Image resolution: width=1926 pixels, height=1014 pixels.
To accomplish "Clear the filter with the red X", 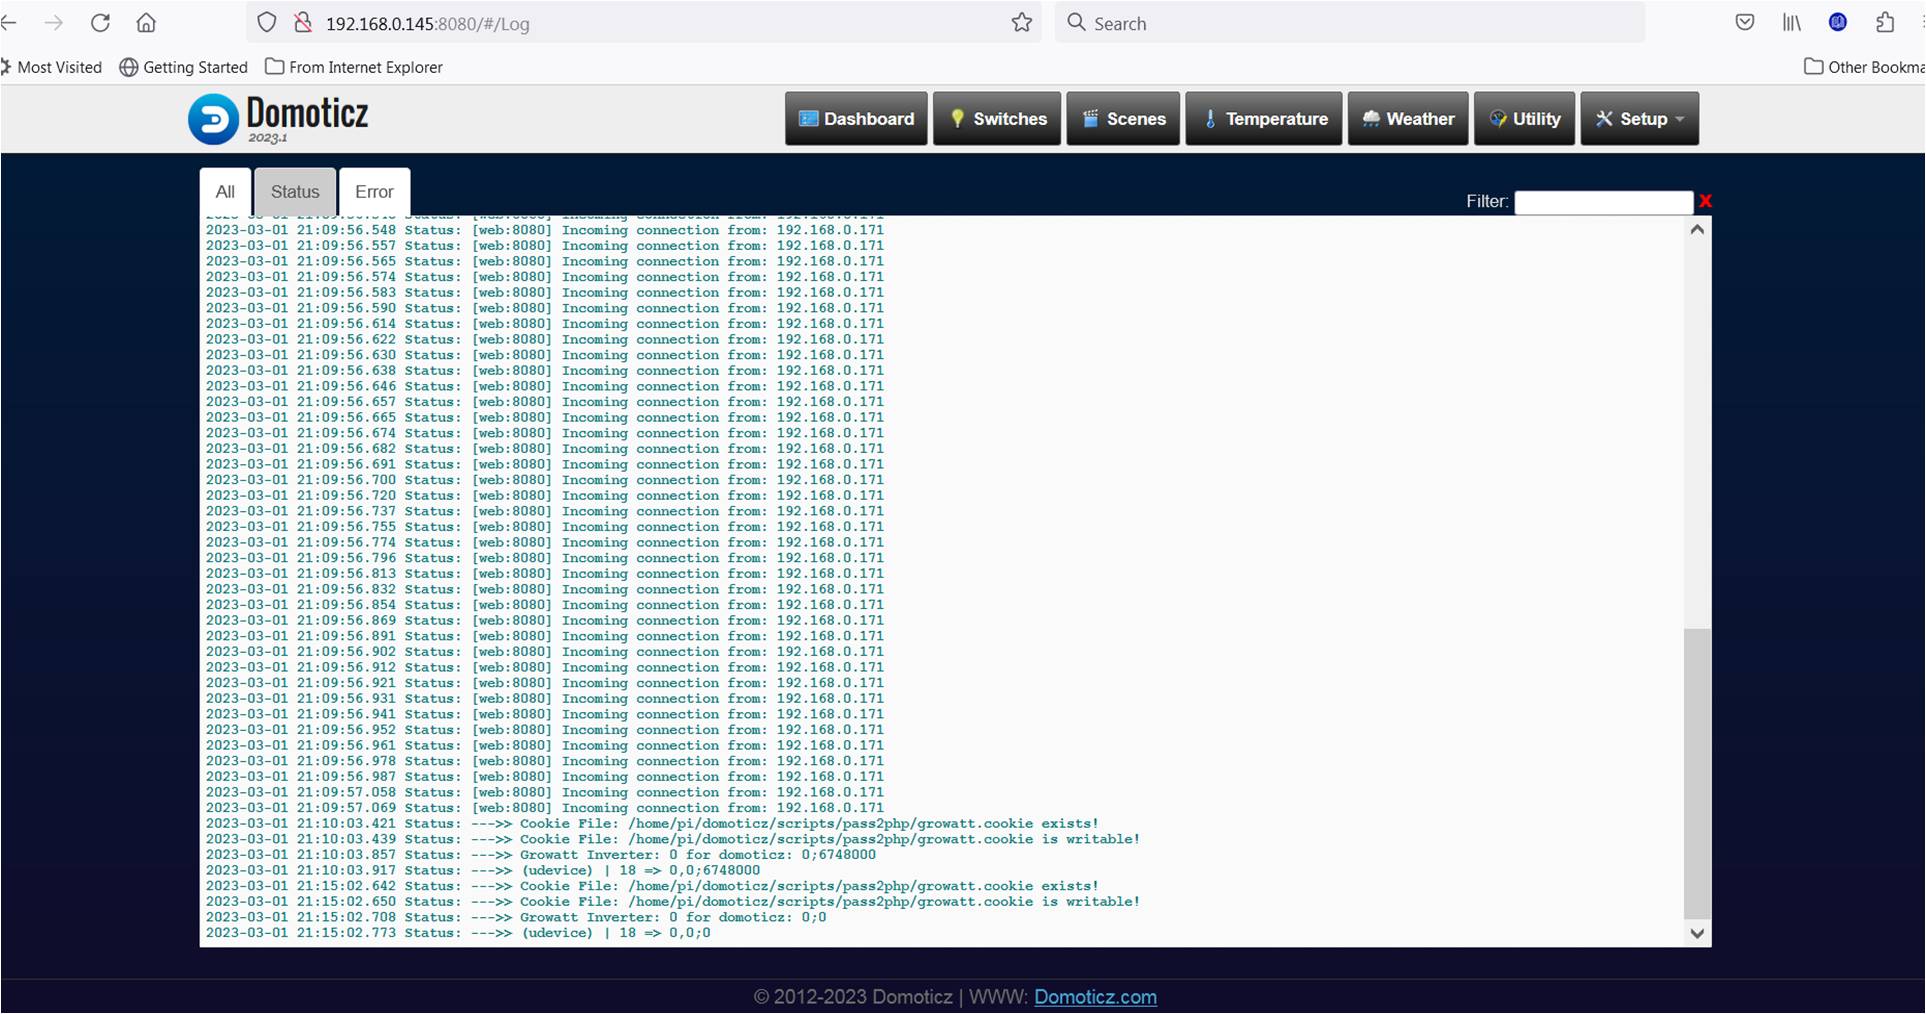I will point(1705,201).
